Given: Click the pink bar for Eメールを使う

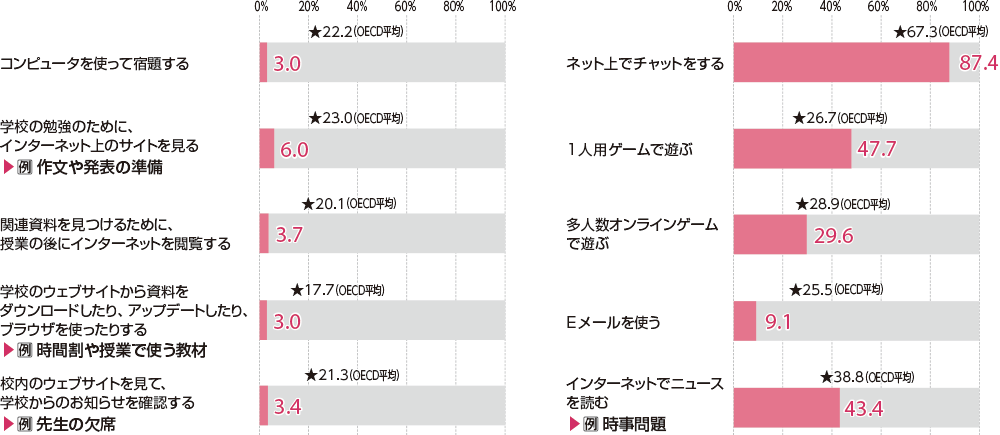Looking at the screenshot, I should tap(745, 321).
